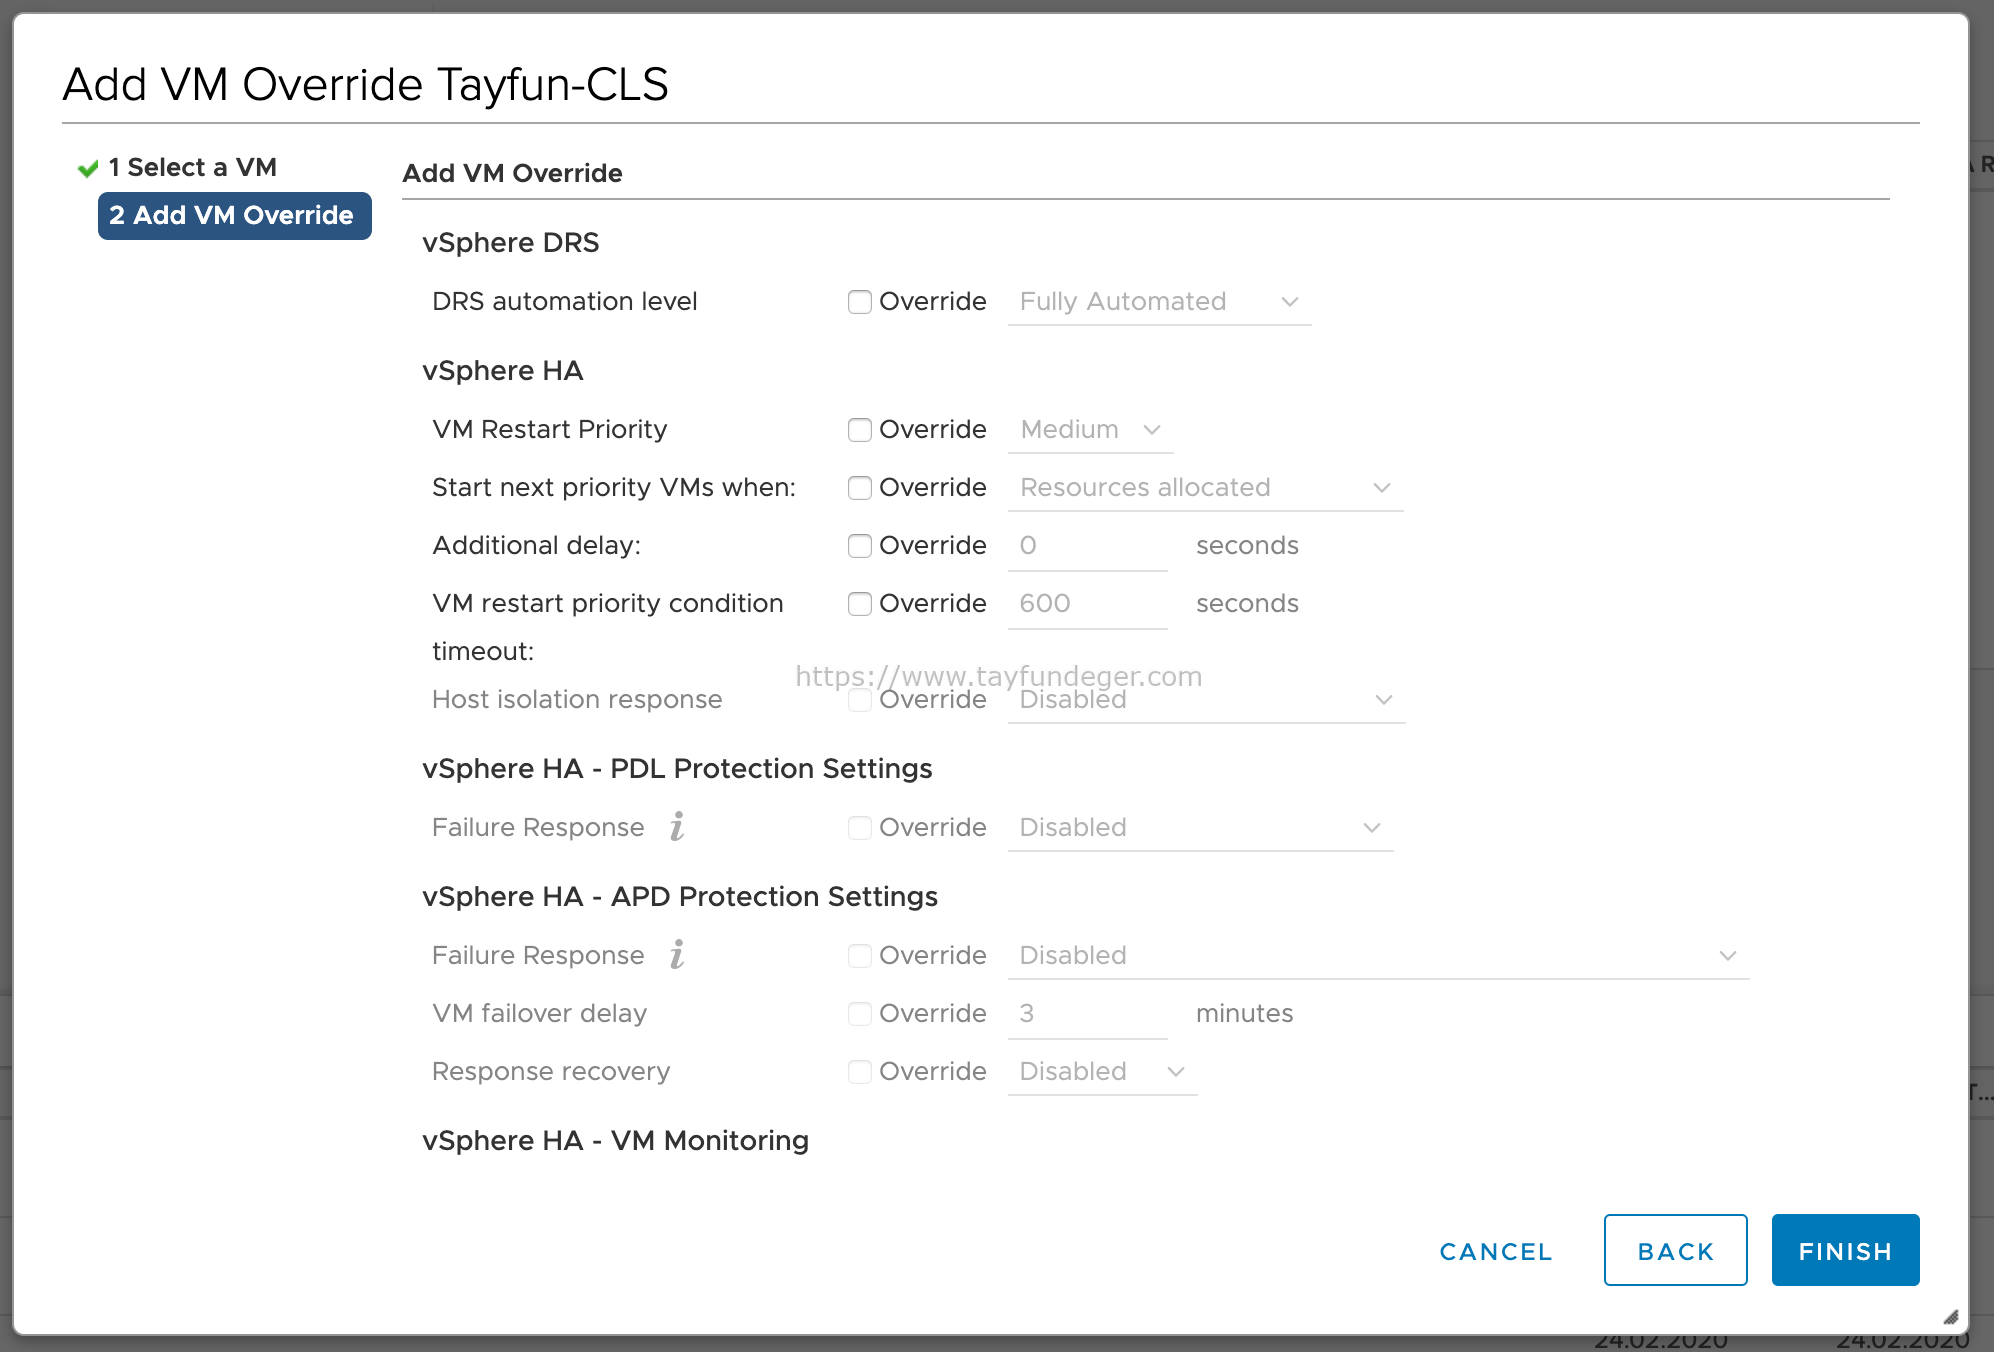The height and width of the screenshot is (1352, 1994).
Task: Click the Host isolation response label
Action: pos(577,700)
